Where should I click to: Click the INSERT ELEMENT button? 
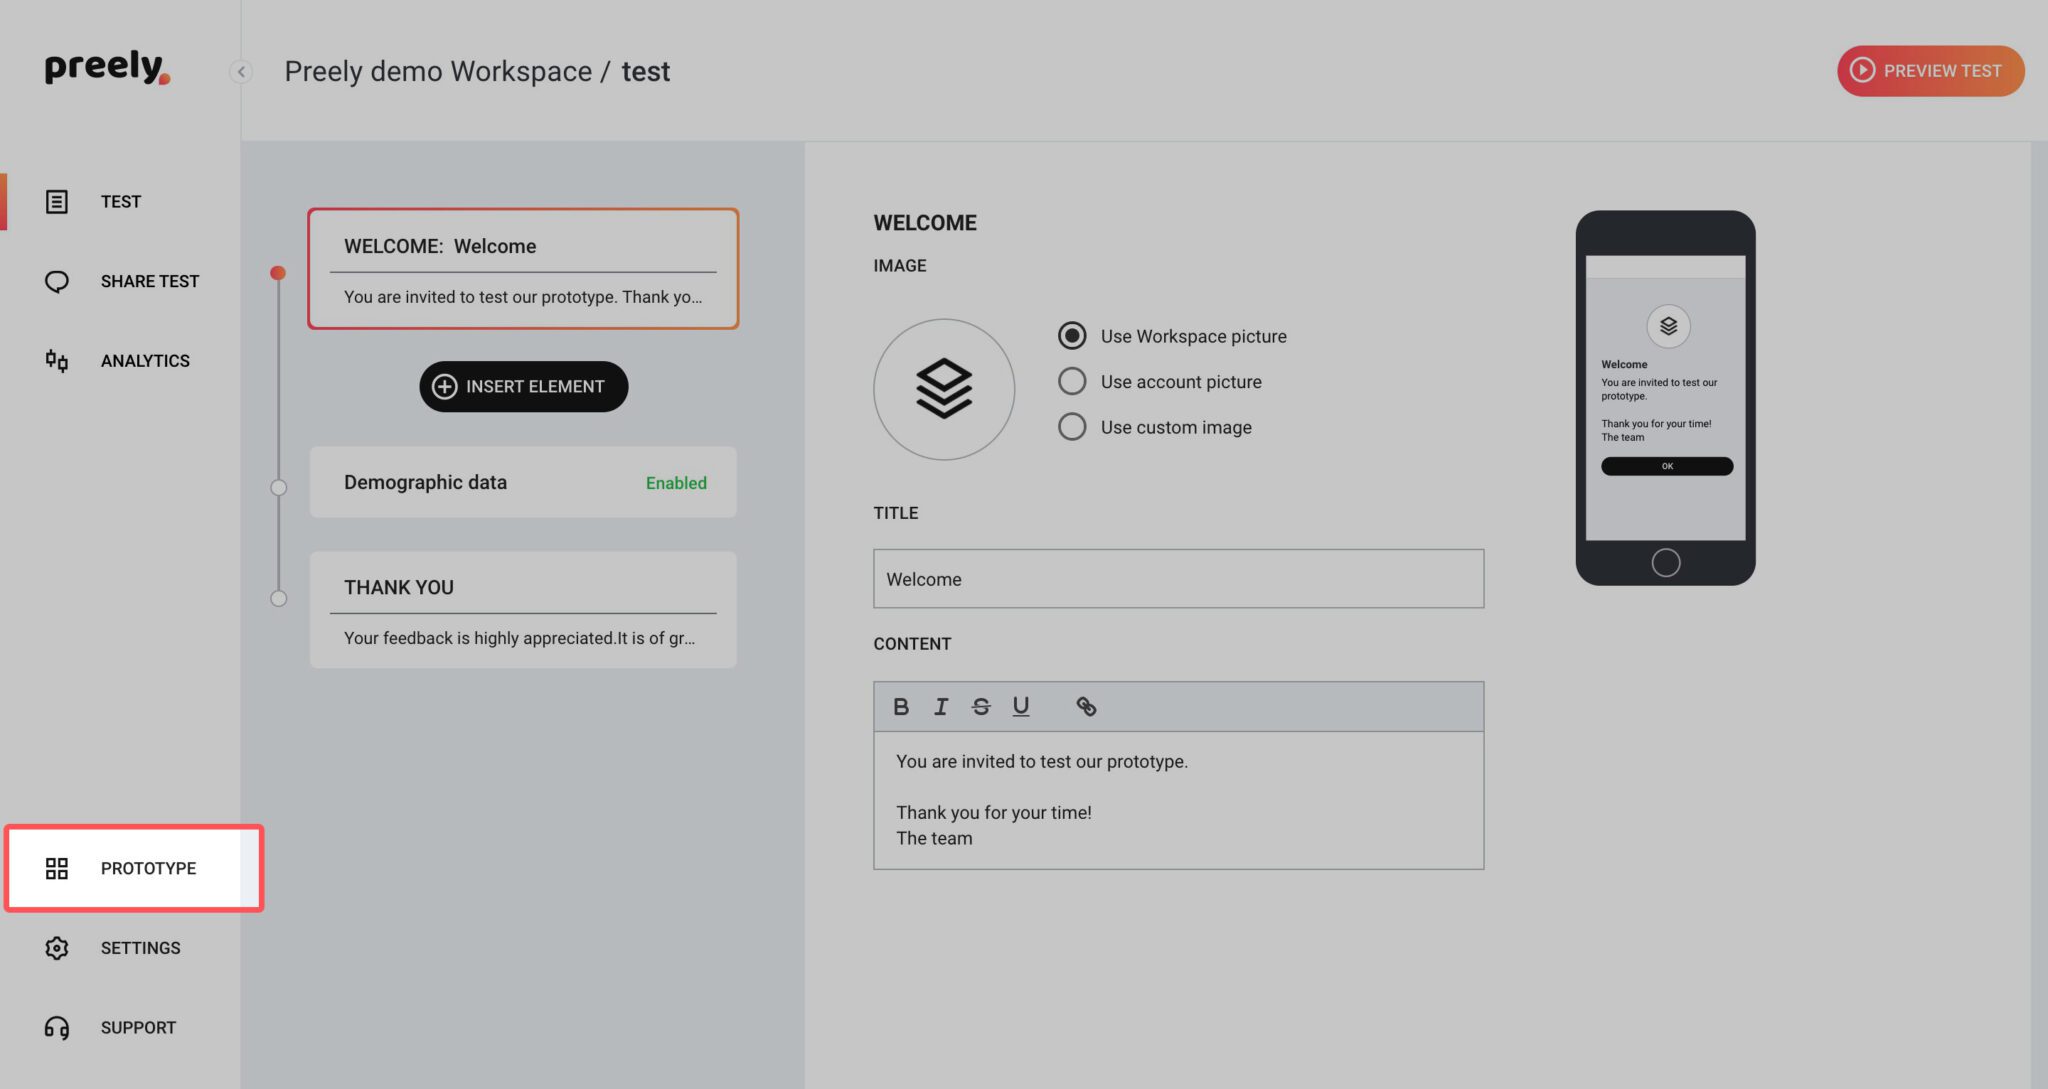[x=523, y=387]
